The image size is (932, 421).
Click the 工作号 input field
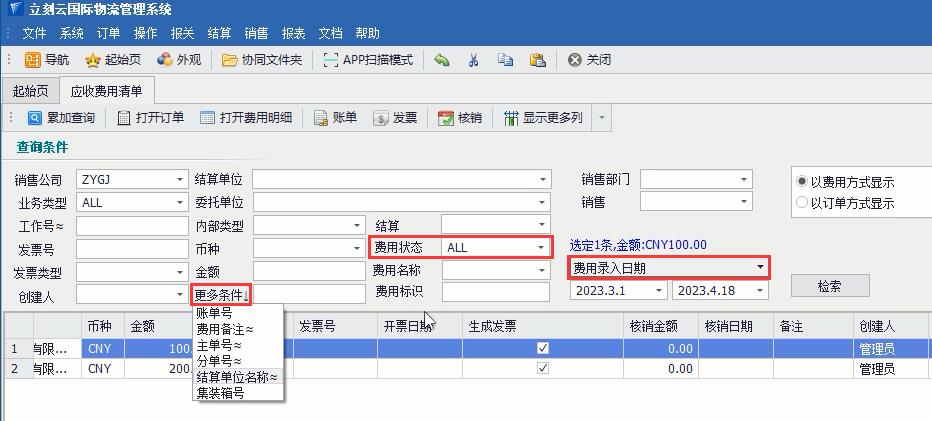pos(132,225)
